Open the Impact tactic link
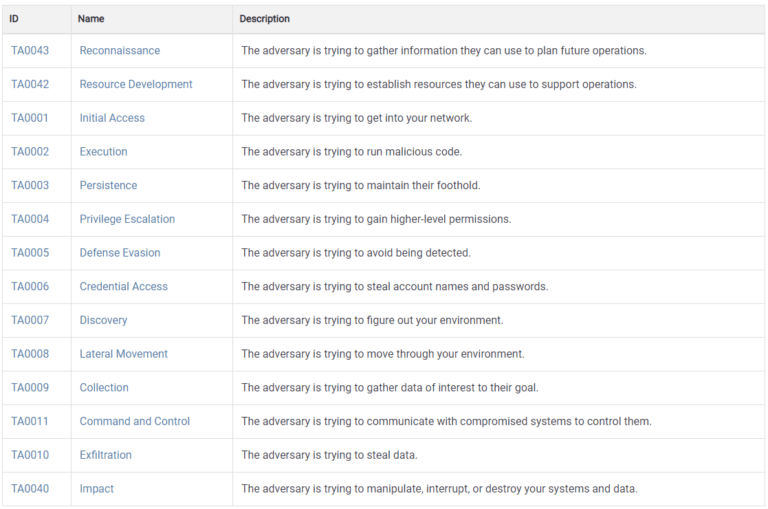This screenshot has height=509, width=768. (x=96, y=489)
